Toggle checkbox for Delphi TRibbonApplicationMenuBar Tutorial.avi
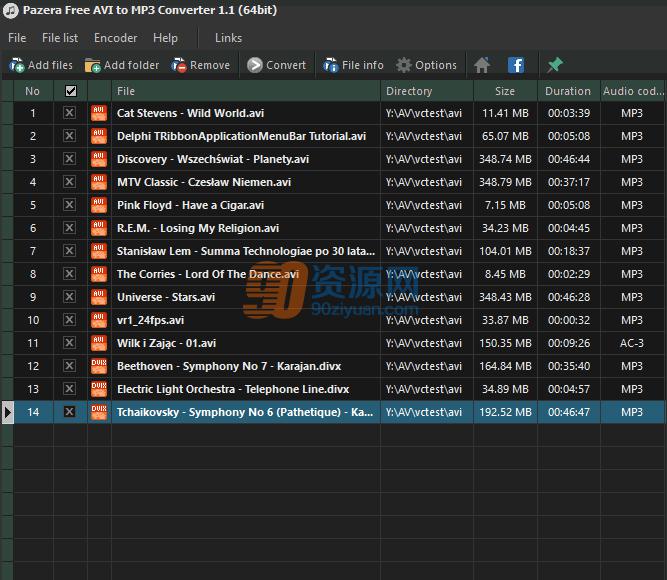The height and width of the screenshot is (580, 667). coord(69,136)
